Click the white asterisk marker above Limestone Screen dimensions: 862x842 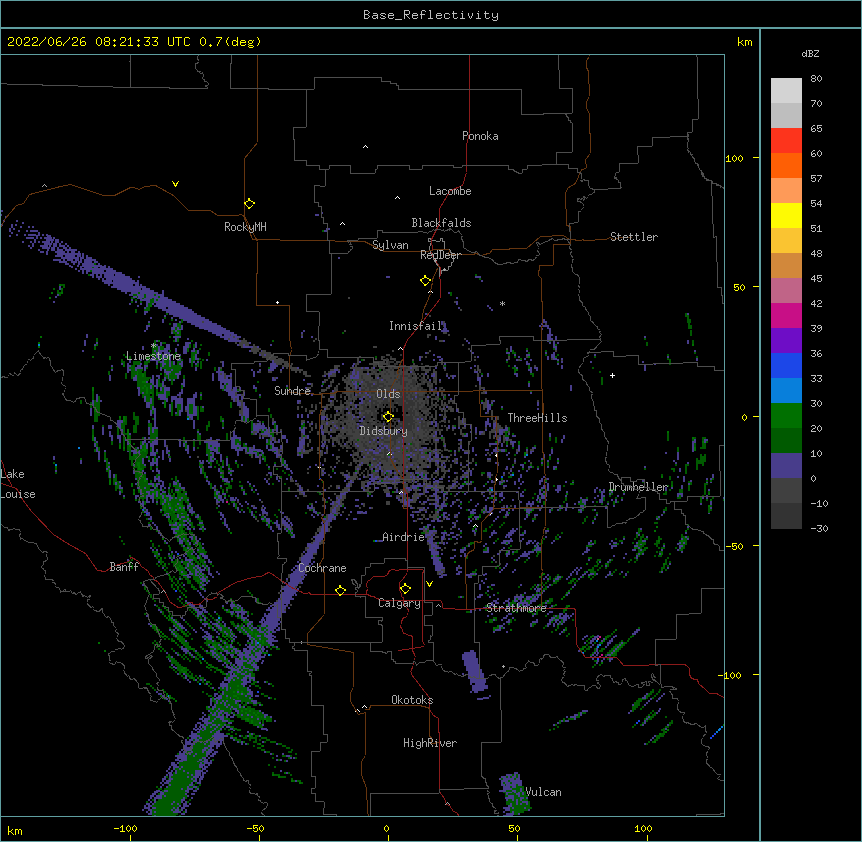coord(153,346)
